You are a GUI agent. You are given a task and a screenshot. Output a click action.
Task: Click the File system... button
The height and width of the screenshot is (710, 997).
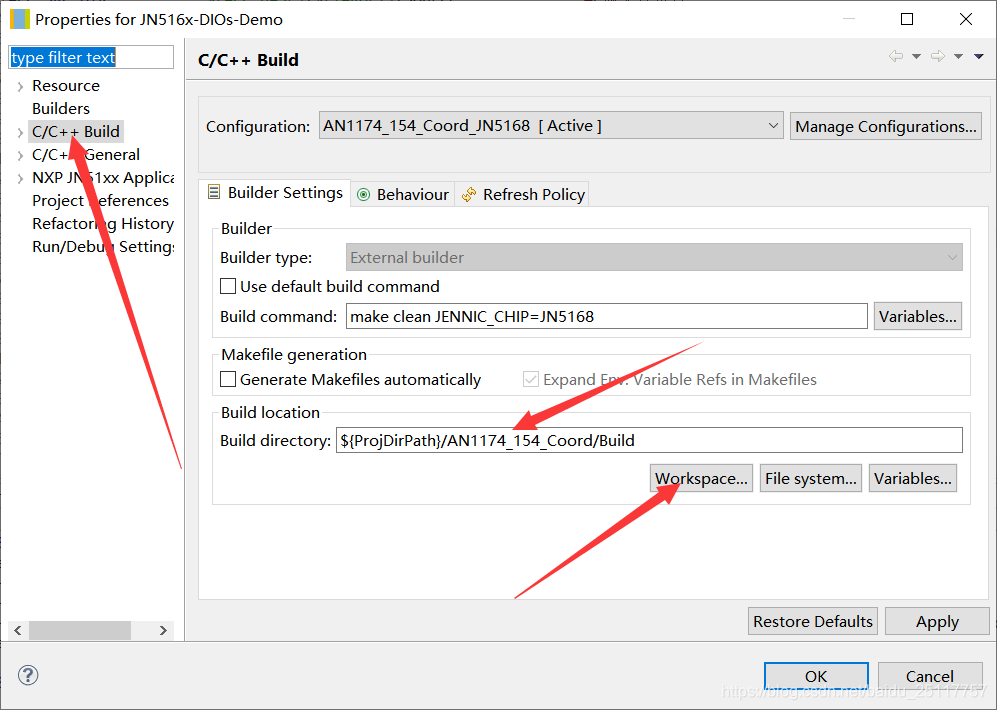point(811,478)
